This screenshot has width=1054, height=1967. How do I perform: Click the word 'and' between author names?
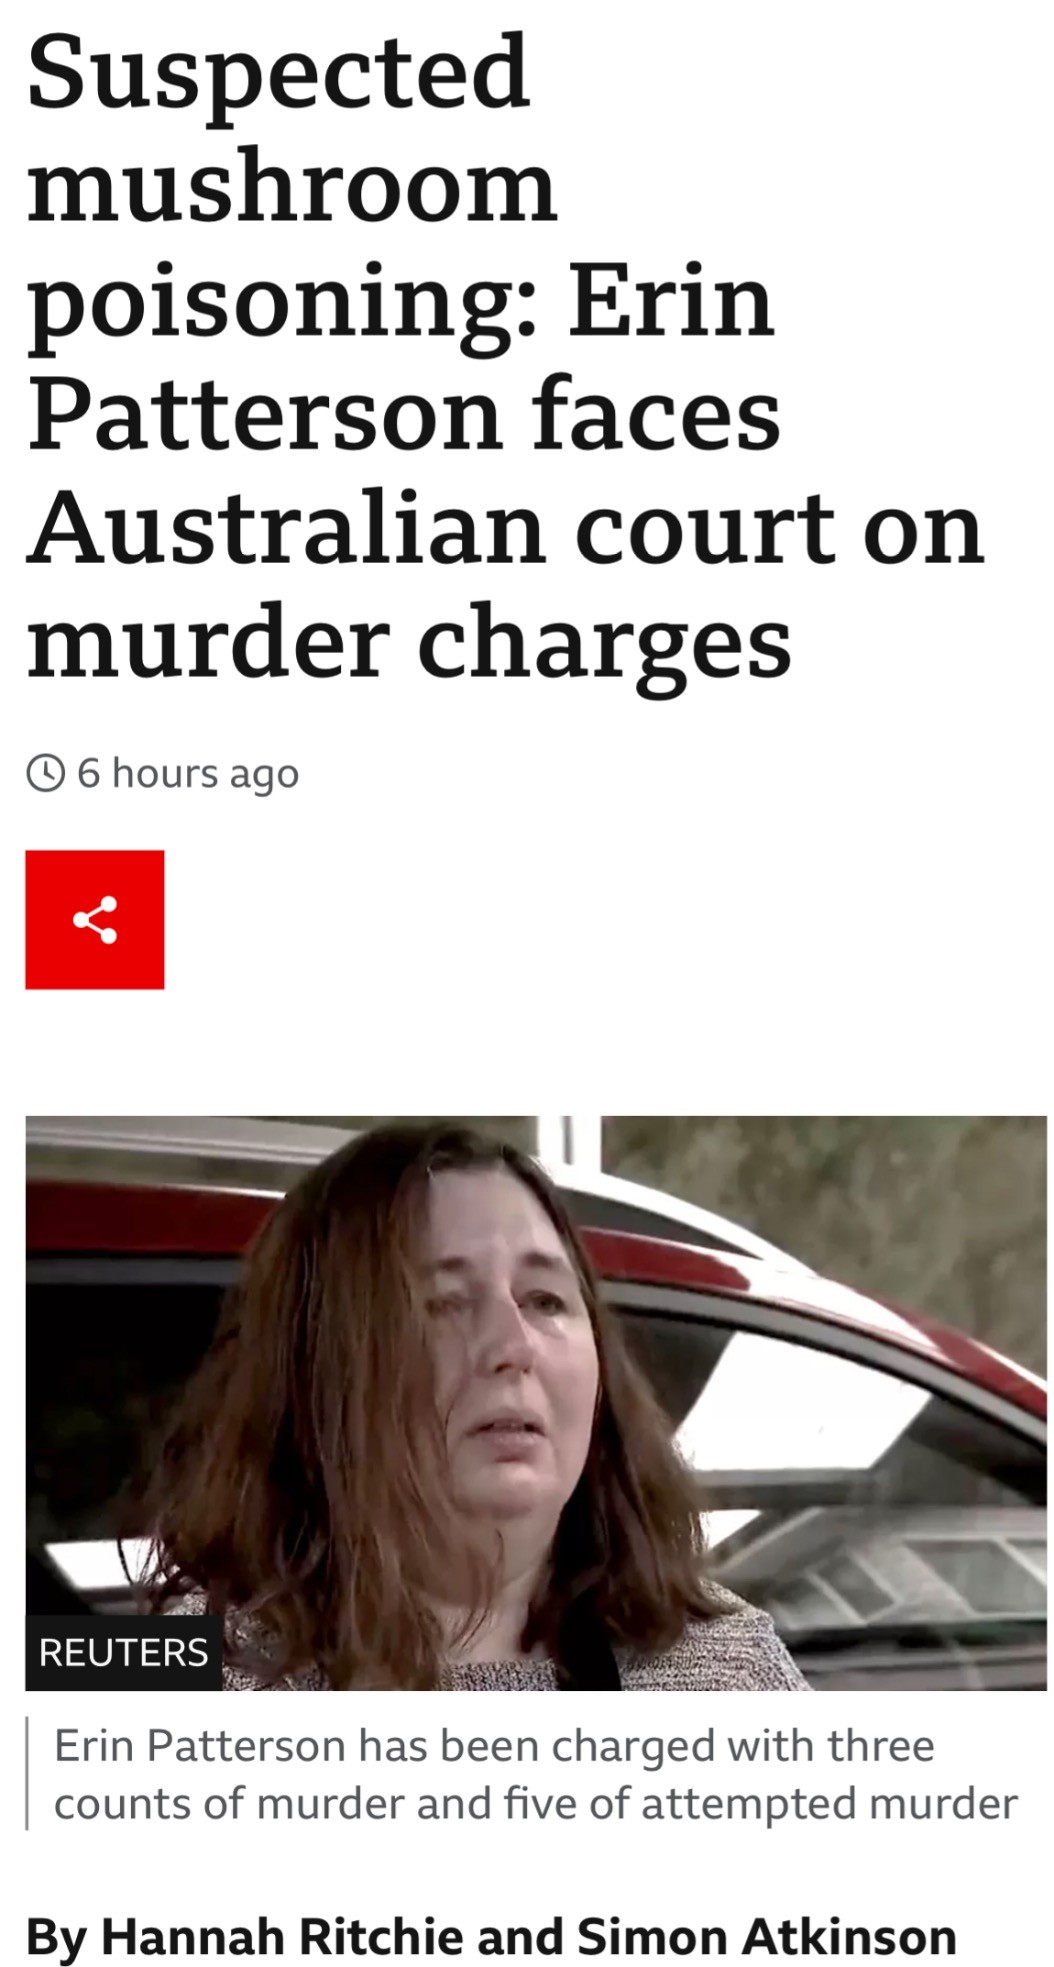point(522,1935)
